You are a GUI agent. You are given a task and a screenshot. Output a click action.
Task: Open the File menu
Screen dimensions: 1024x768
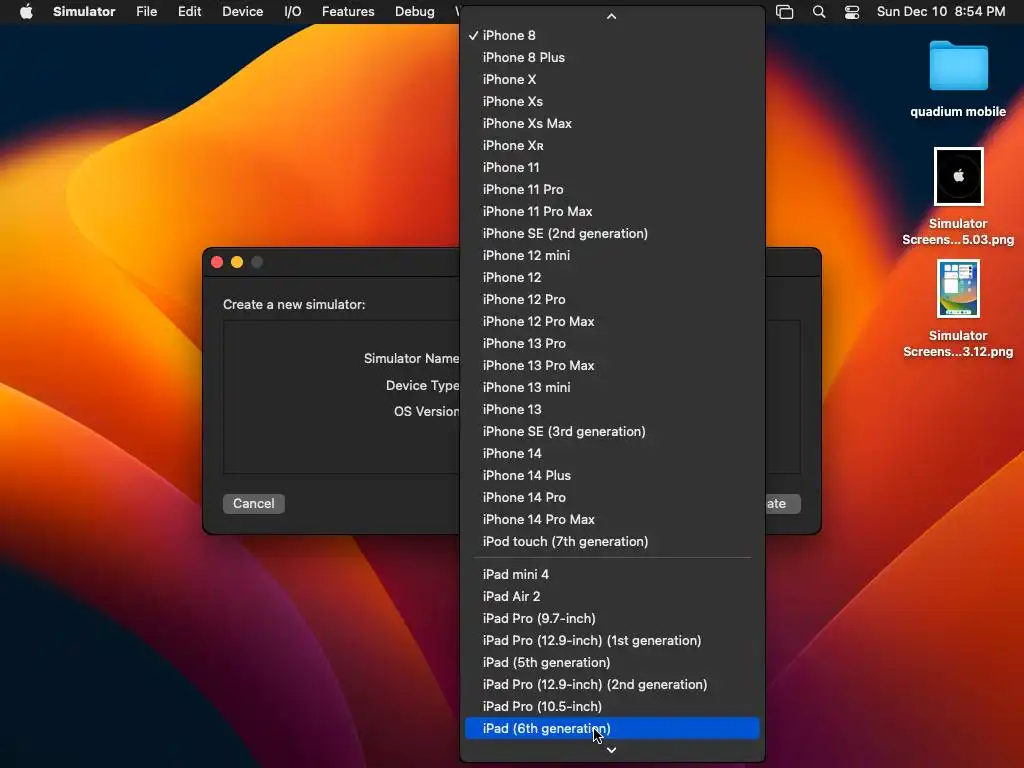point(146,12)
